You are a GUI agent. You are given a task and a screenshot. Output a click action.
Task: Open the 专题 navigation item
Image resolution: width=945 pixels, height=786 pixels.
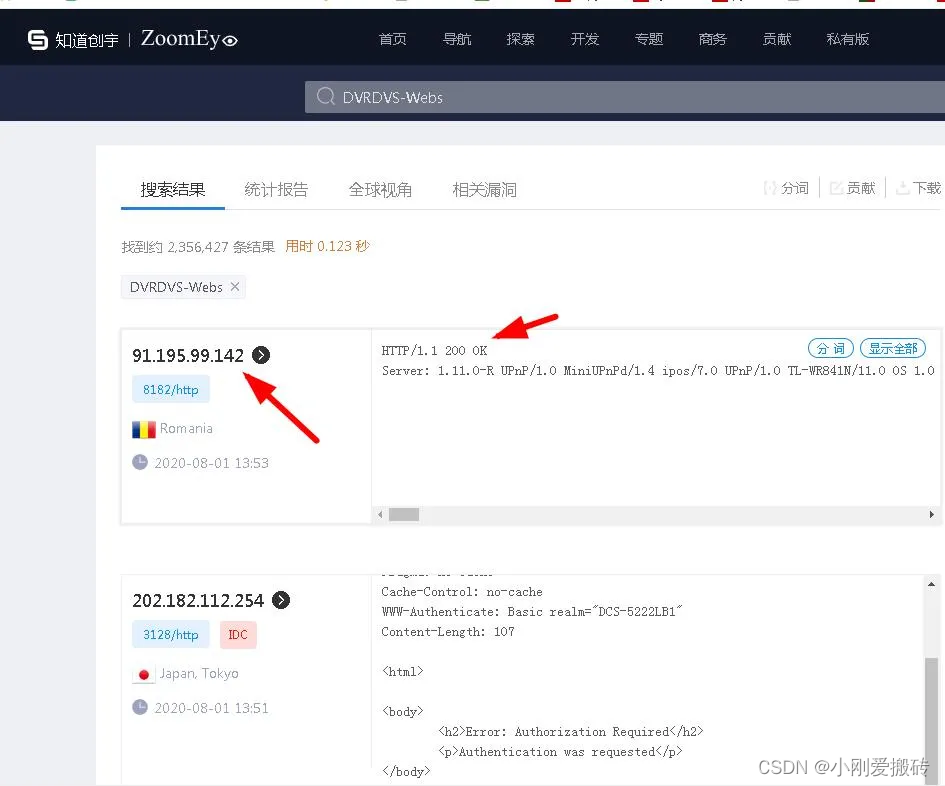pos(648,39)
